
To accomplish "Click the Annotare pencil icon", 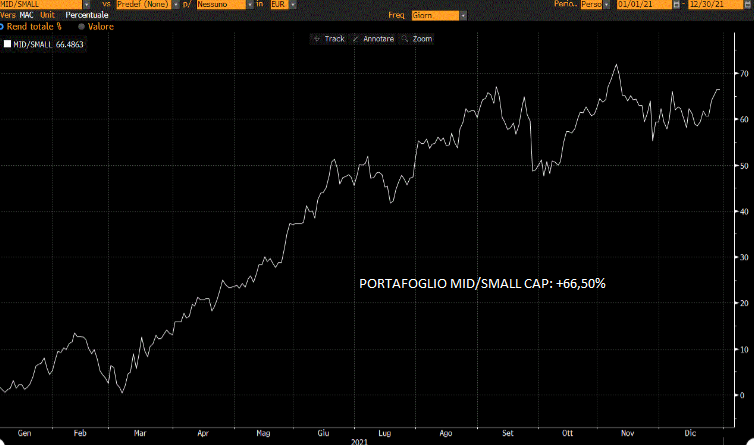I will click(356, 39).
